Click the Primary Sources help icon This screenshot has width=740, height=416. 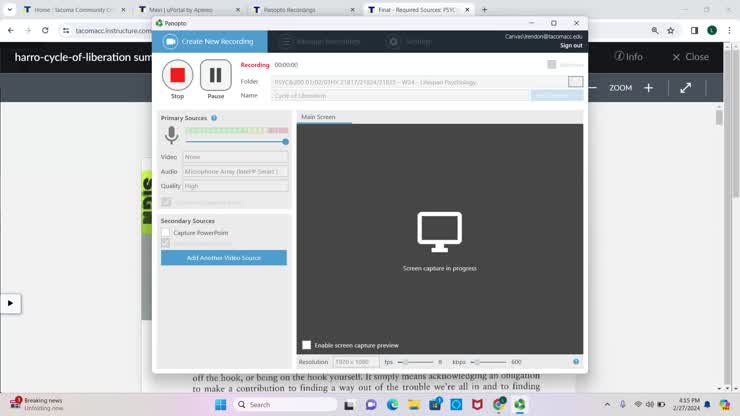(x=214, y=118)
